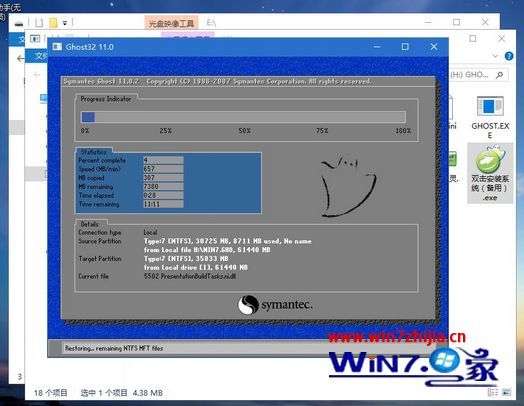The image size is (524, 406).
Task: Click the 100% label of progress indicator
Action: [x=403, y=131]
